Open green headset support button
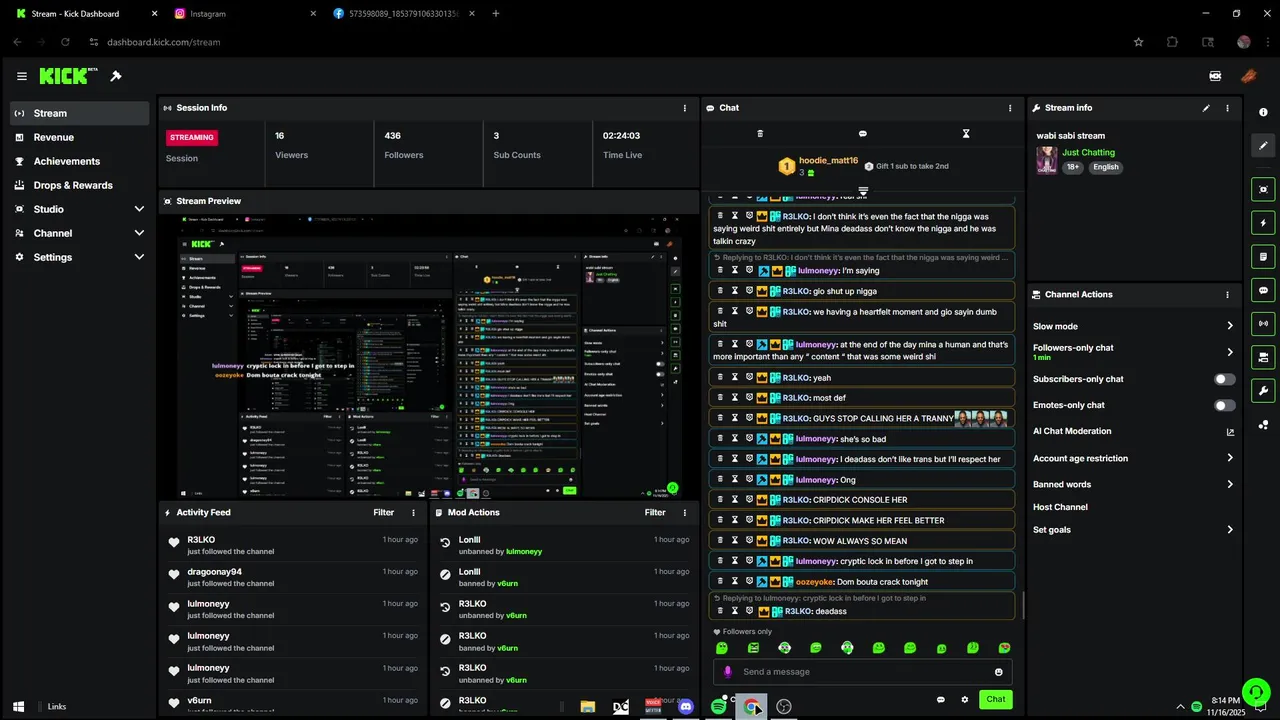Image resolution: width=1280 pixels, height=720 pixels. pyautogui.click(x=1255, y=692)
